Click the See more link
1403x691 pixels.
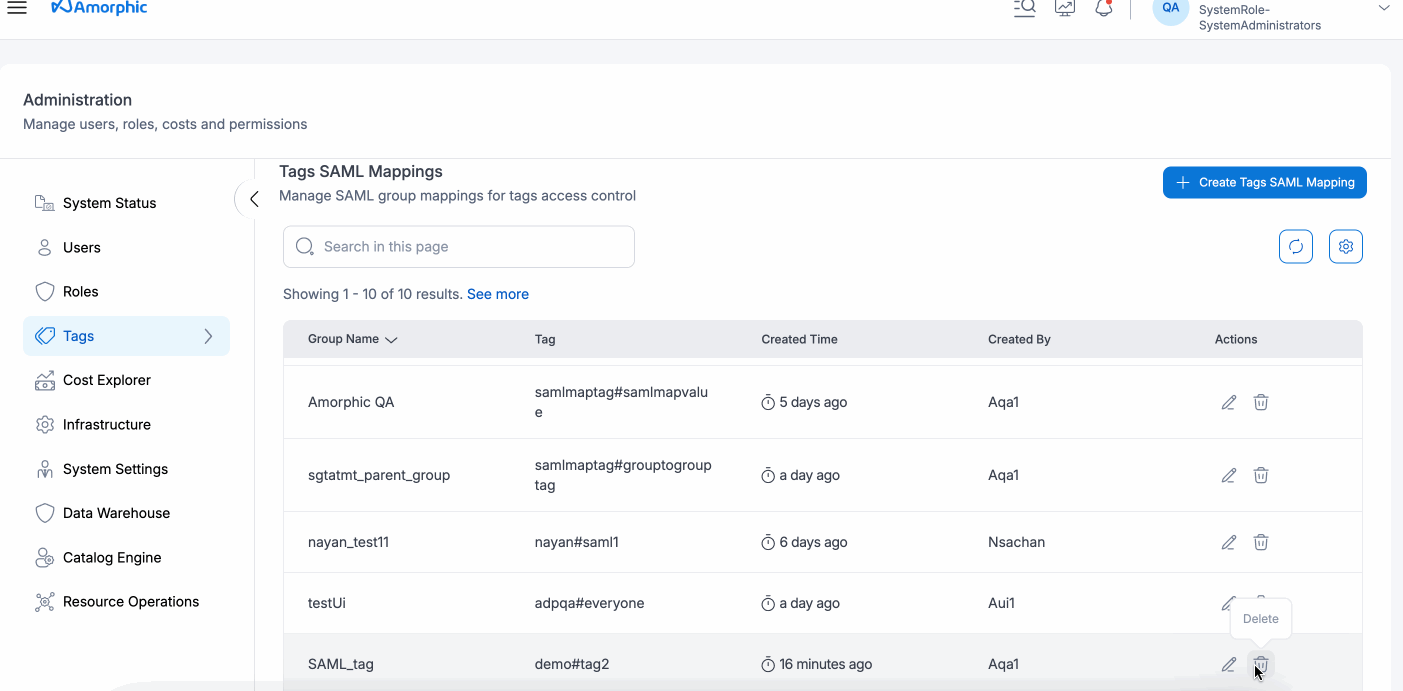(497, 293)
